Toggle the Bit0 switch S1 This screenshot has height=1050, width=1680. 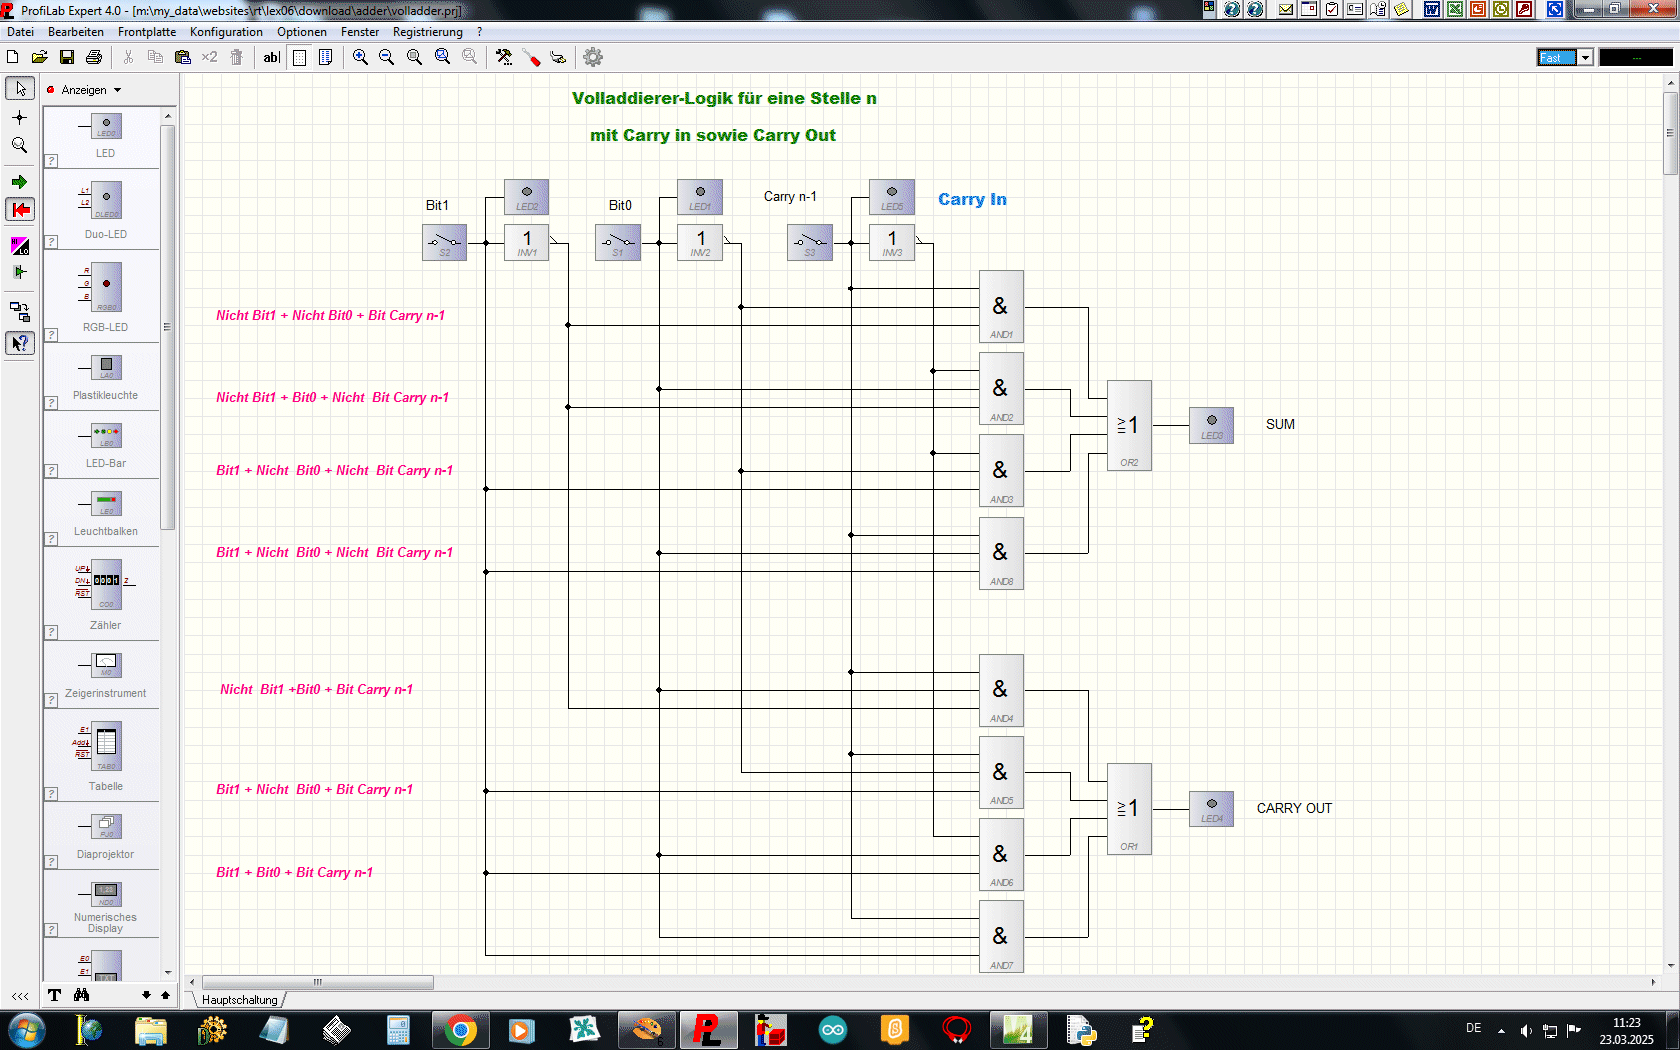pyautogui.click(x=618, y=243)
